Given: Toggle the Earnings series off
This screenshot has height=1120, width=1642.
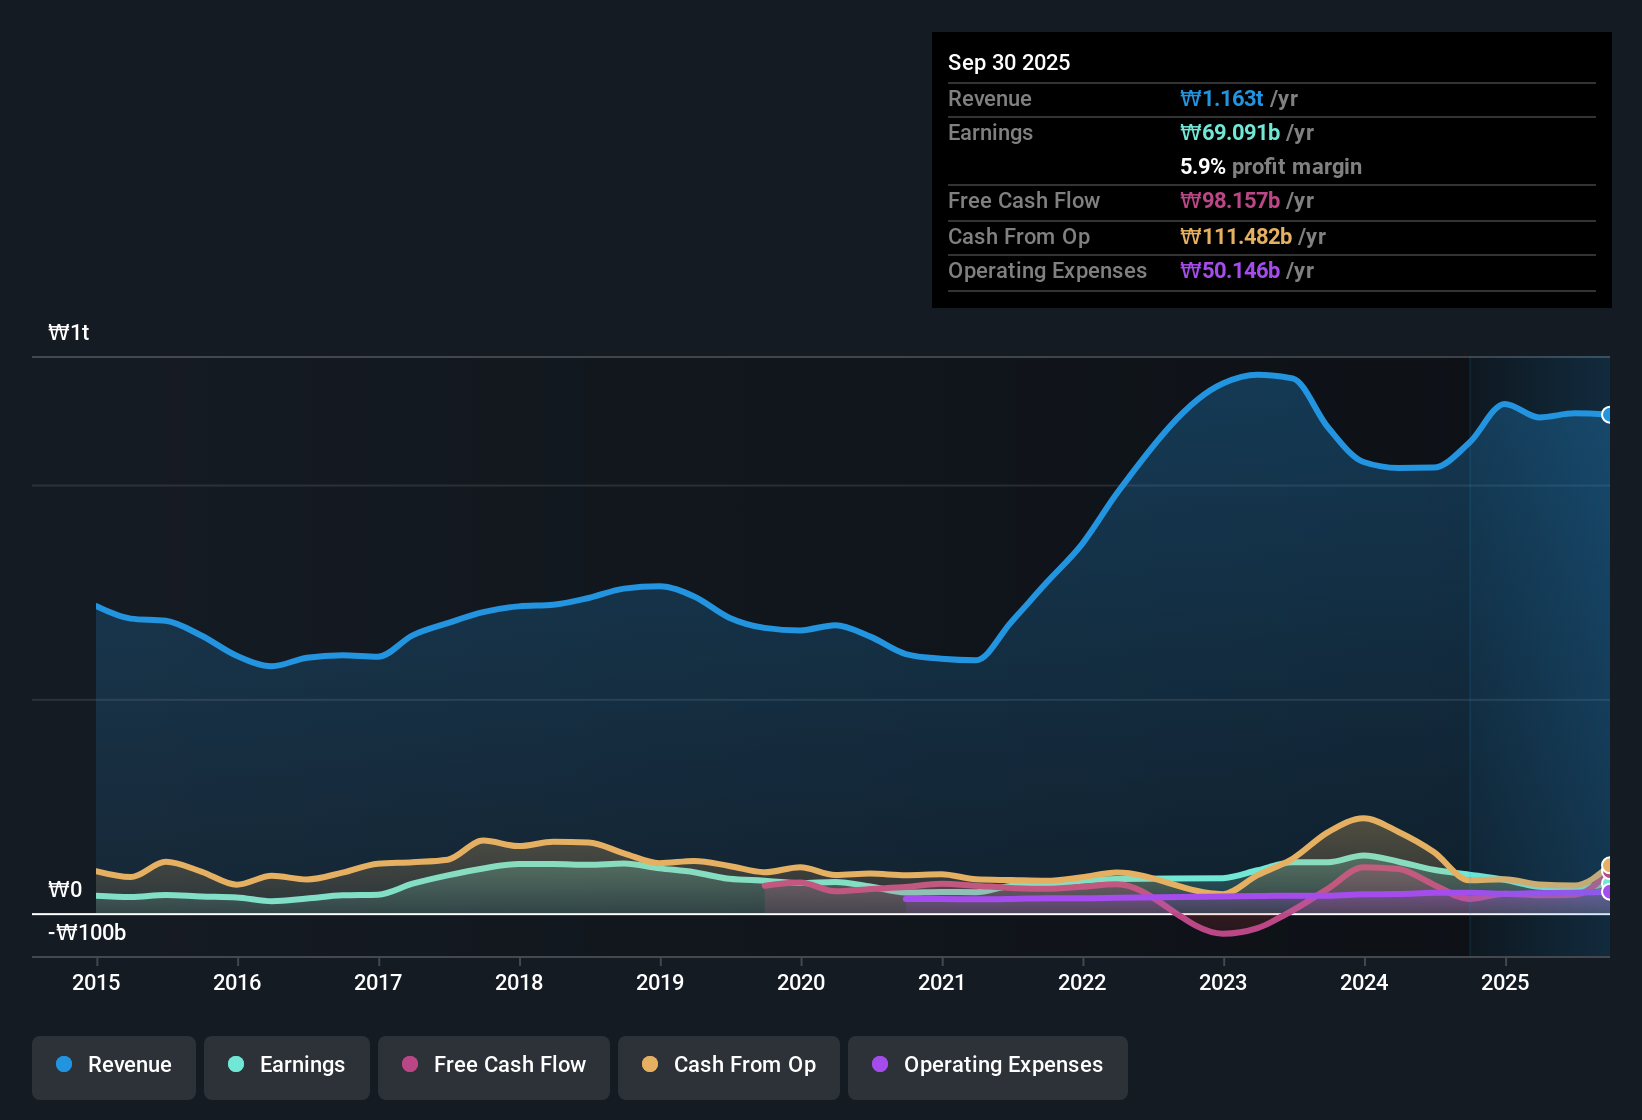Looking at the screenshot, I should (286, 1065).
